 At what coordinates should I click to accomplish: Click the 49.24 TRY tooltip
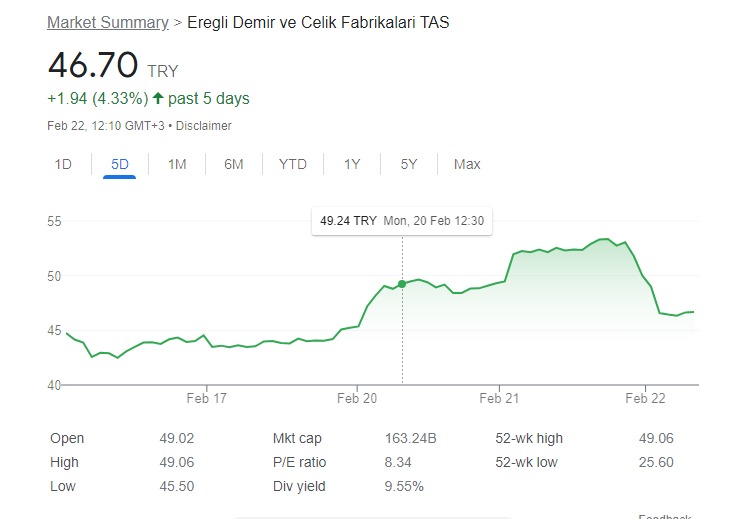click(402, 221)
